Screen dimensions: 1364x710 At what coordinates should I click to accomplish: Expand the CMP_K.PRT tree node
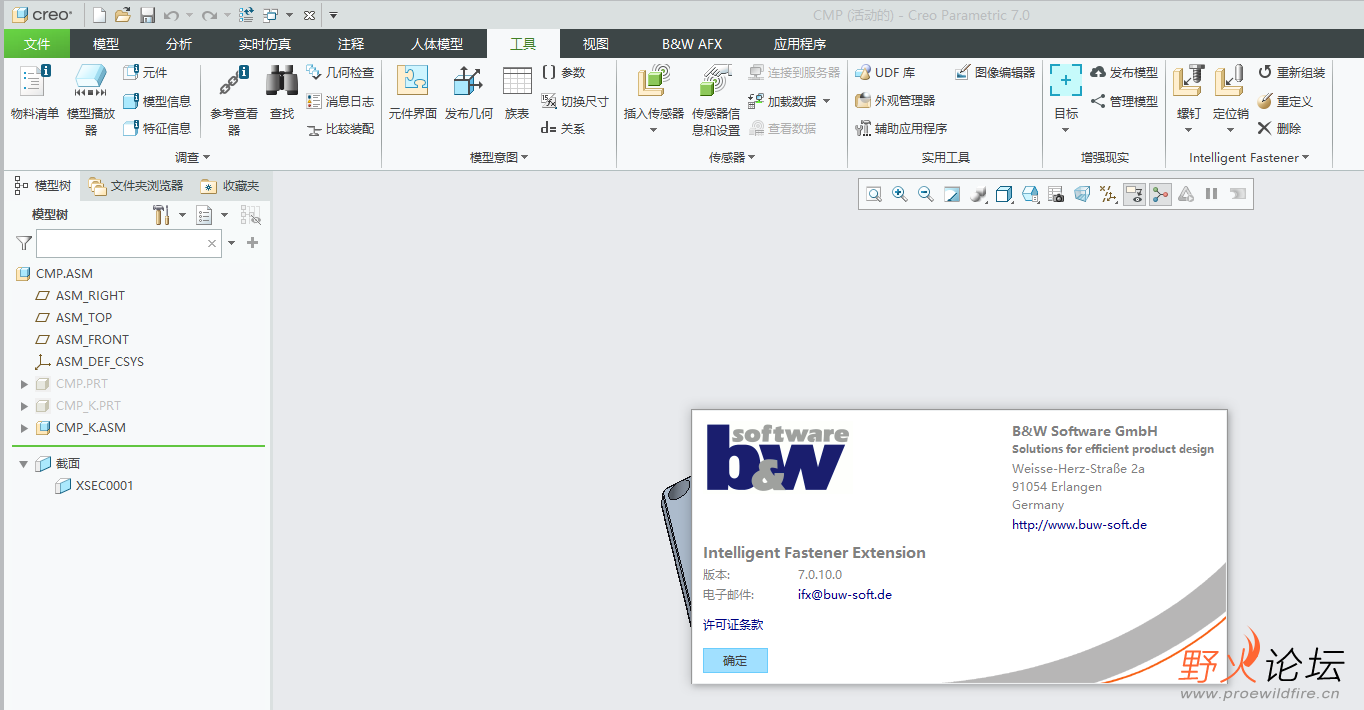(x=25, y=406)
